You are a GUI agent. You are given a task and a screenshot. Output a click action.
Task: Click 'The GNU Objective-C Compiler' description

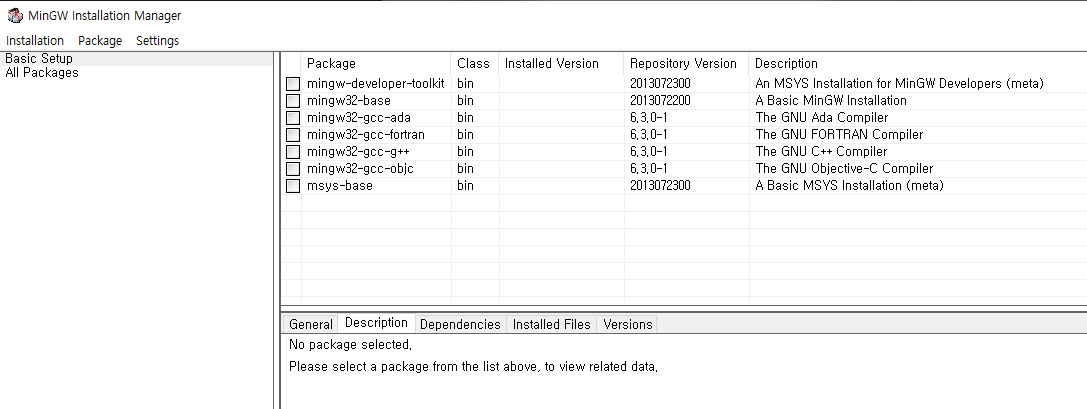[844, 169]
